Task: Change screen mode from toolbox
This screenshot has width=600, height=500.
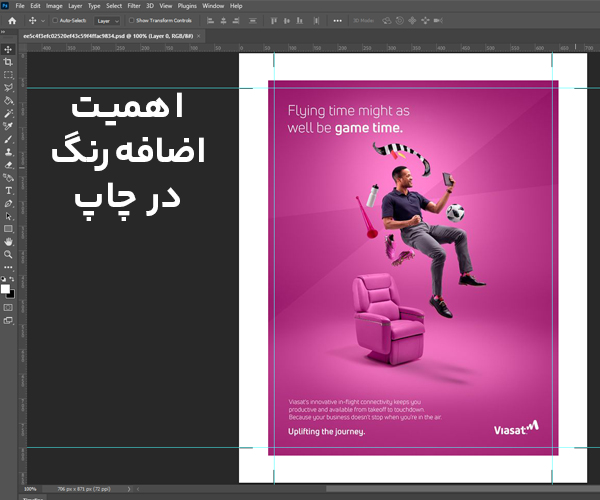Action: [8, 321]
